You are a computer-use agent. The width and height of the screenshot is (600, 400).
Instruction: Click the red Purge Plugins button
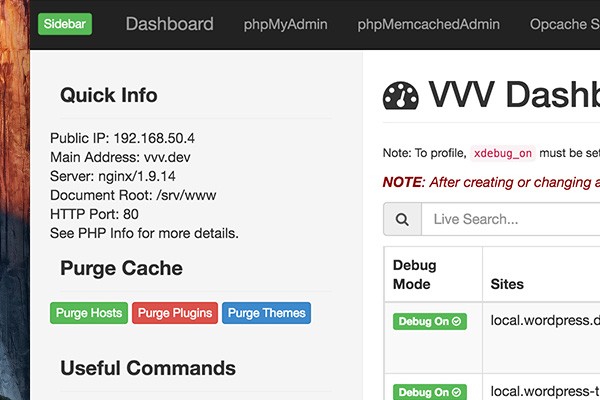pyautogui.click(x=175, y=313)
